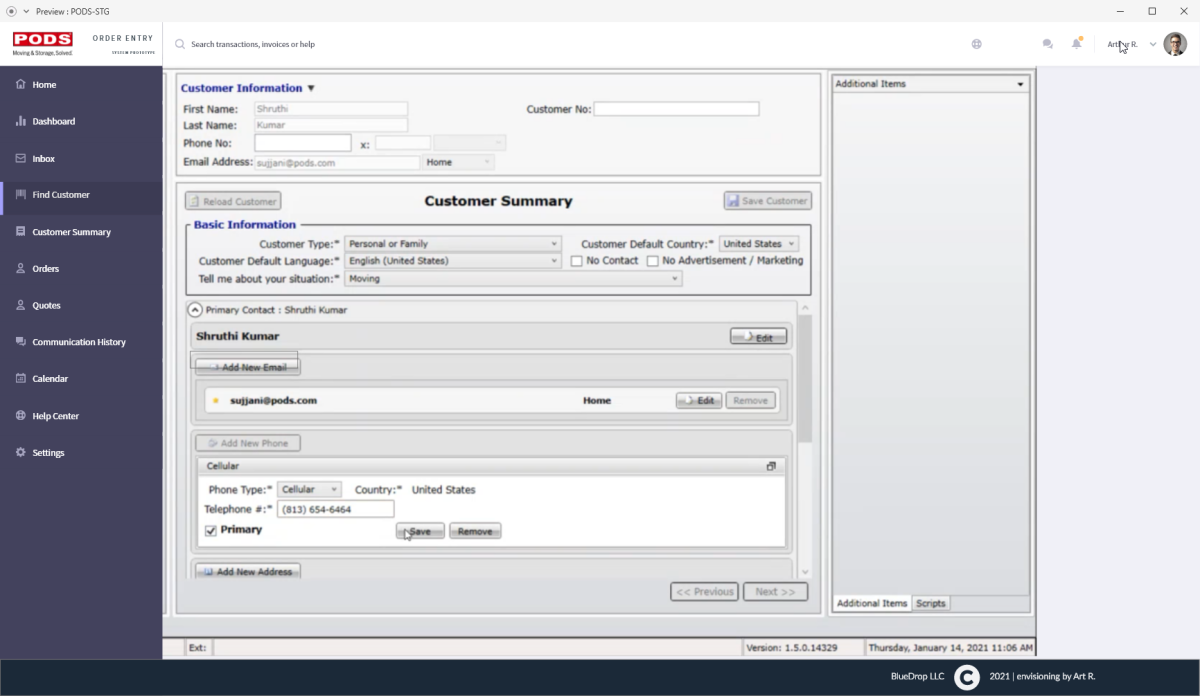The image size is (1200, 696).
Task: Open Settings gear in sidebar
Action: tap(21, 453)
